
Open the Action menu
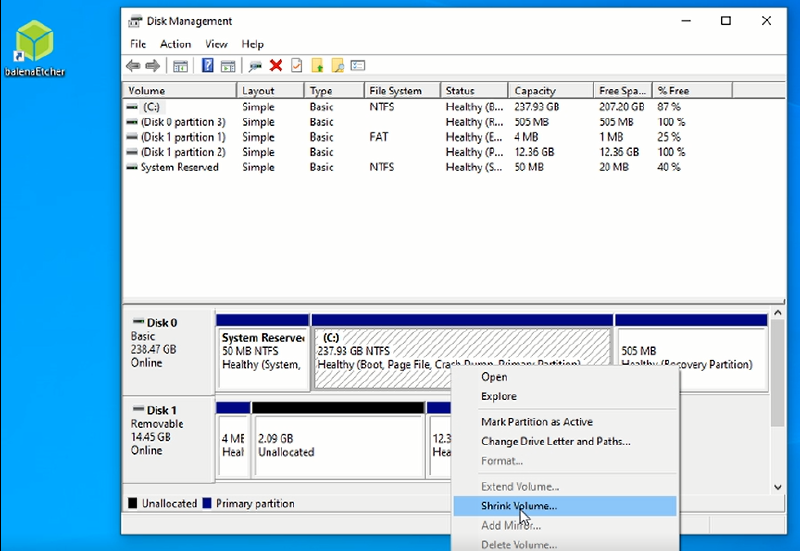pos(175,44)
